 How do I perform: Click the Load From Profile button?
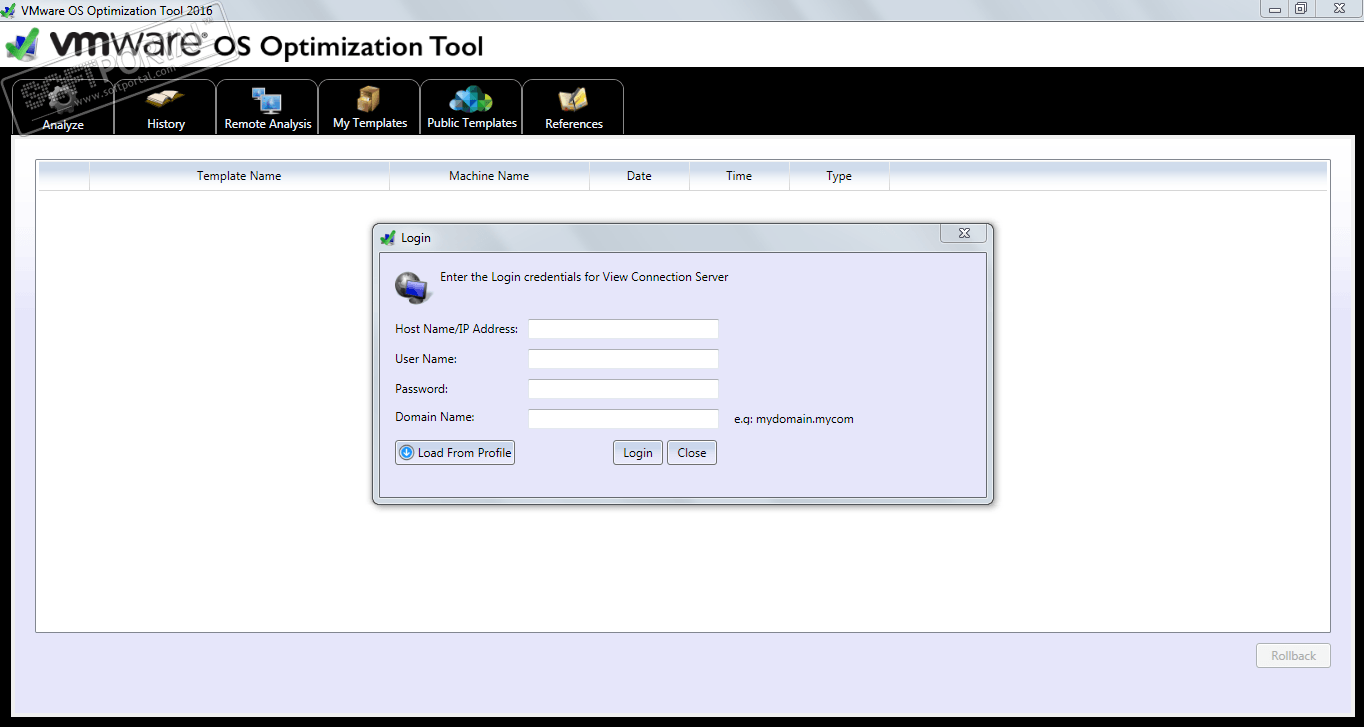tap(455, 453)
